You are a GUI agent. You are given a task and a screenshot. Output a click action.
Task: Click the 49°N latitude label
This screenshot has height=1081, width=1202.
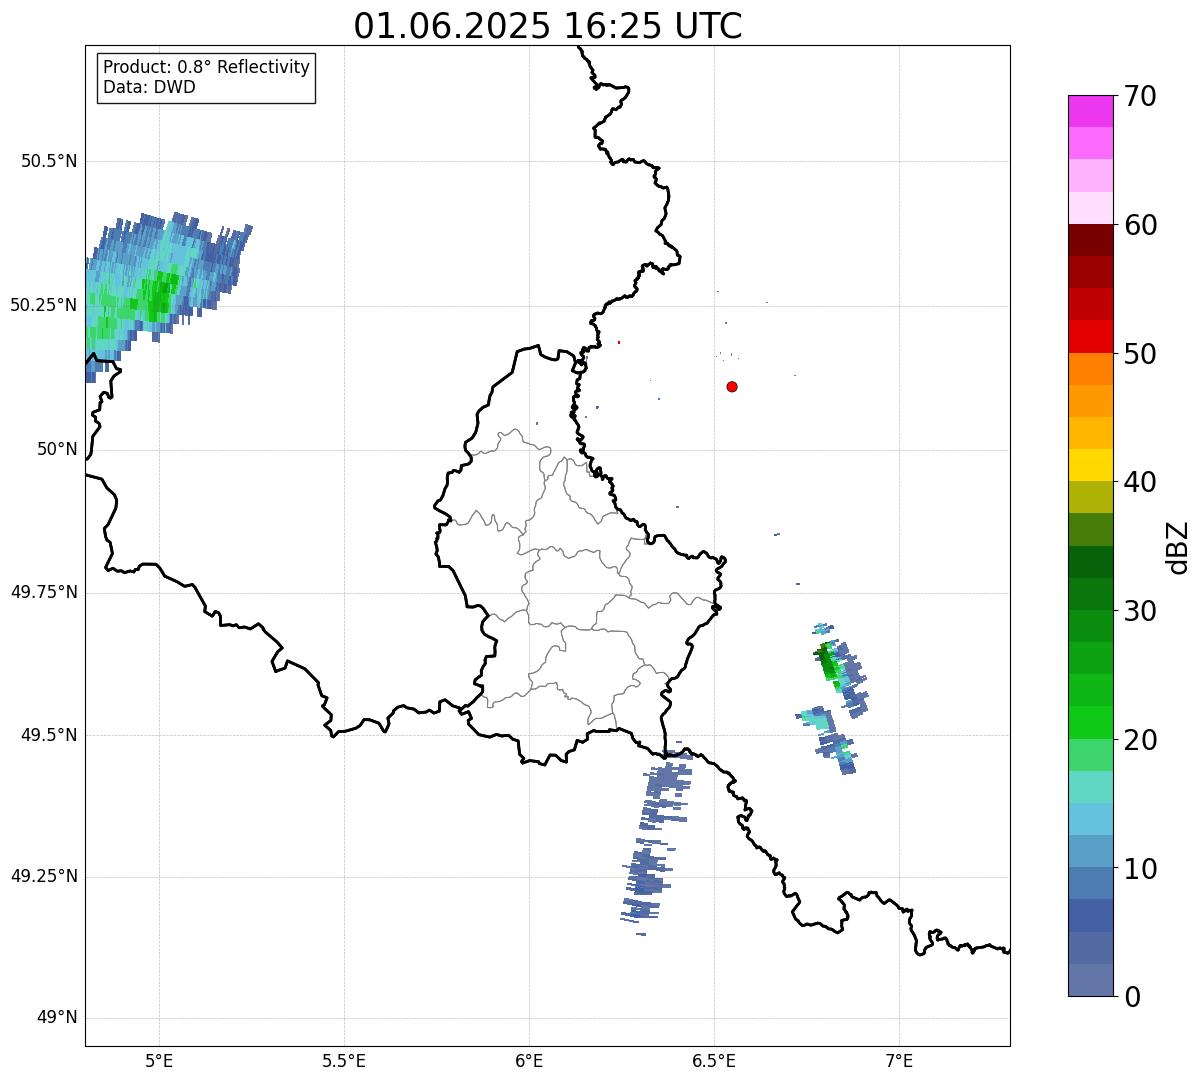[x=57, y=1018]
